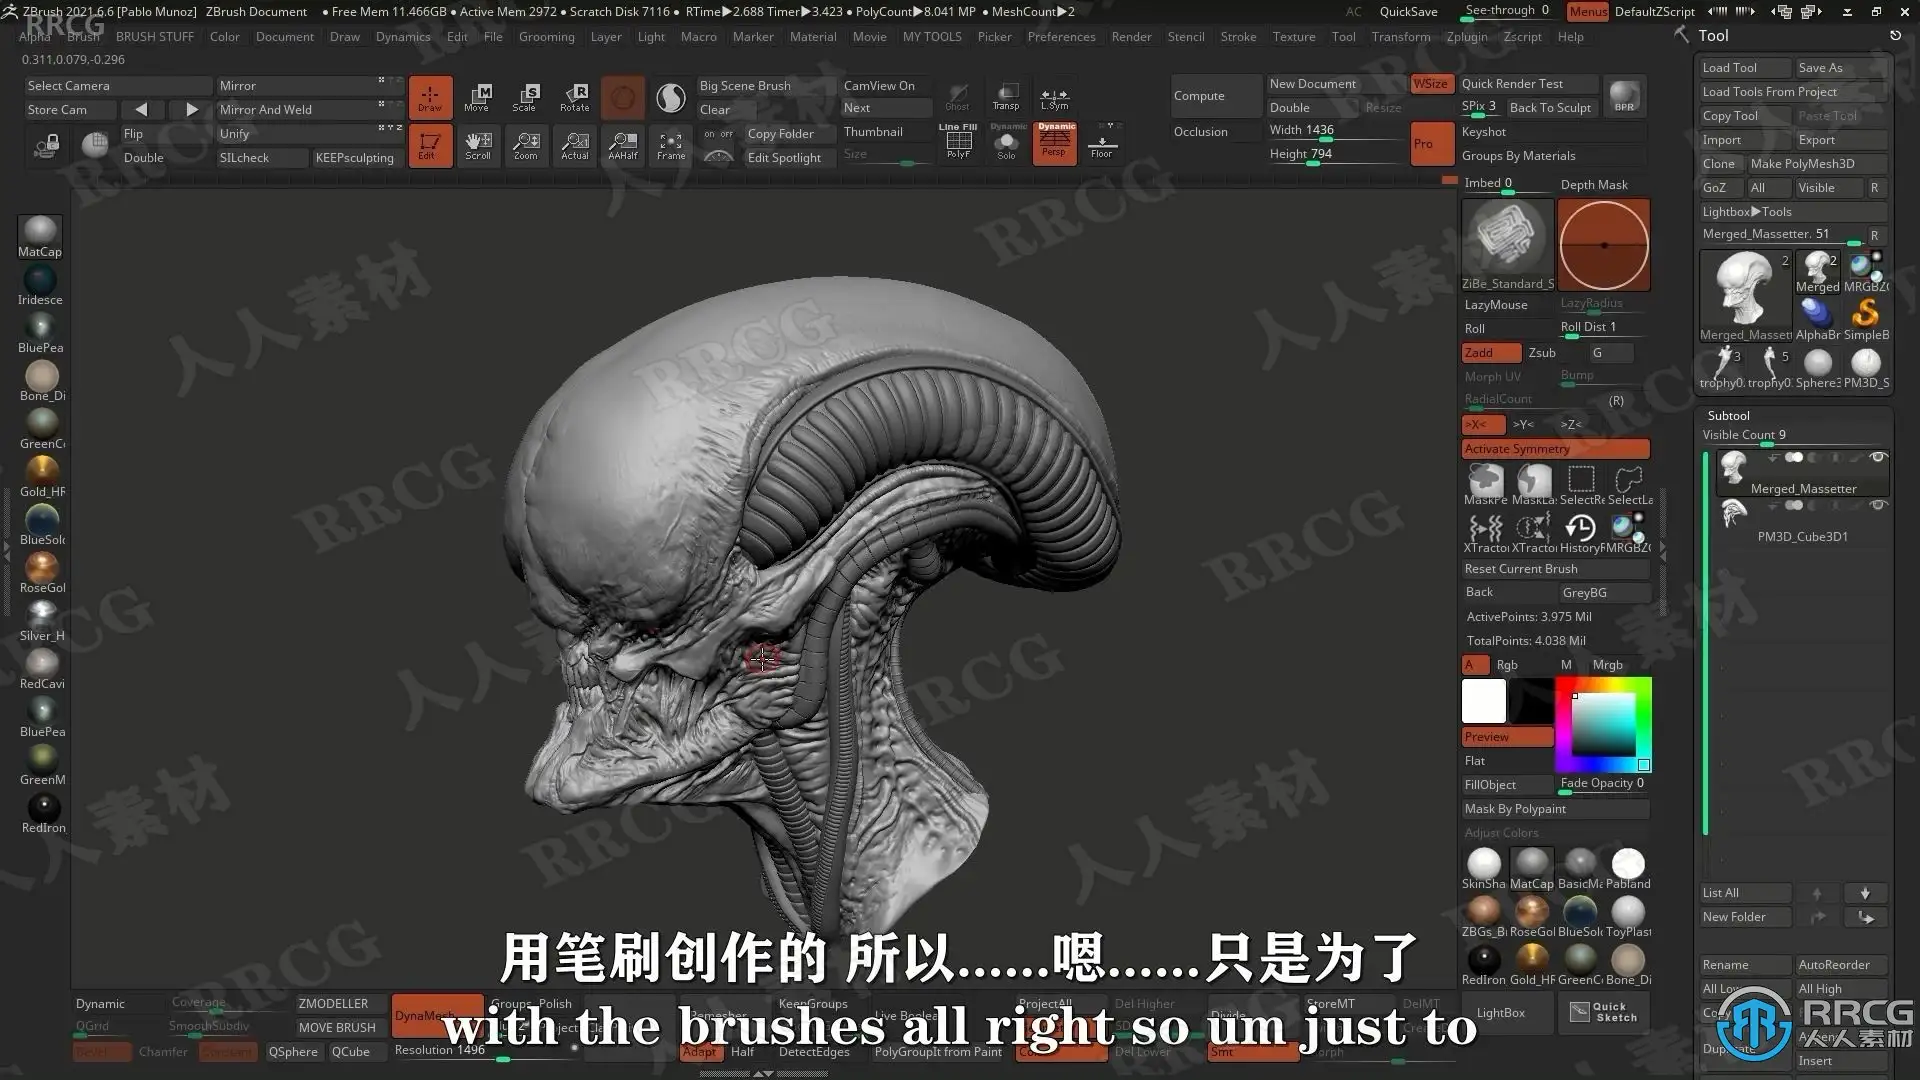Open the Render menu
Viewport: 1920px width, 1080px height.
(x=1131, y=37)
